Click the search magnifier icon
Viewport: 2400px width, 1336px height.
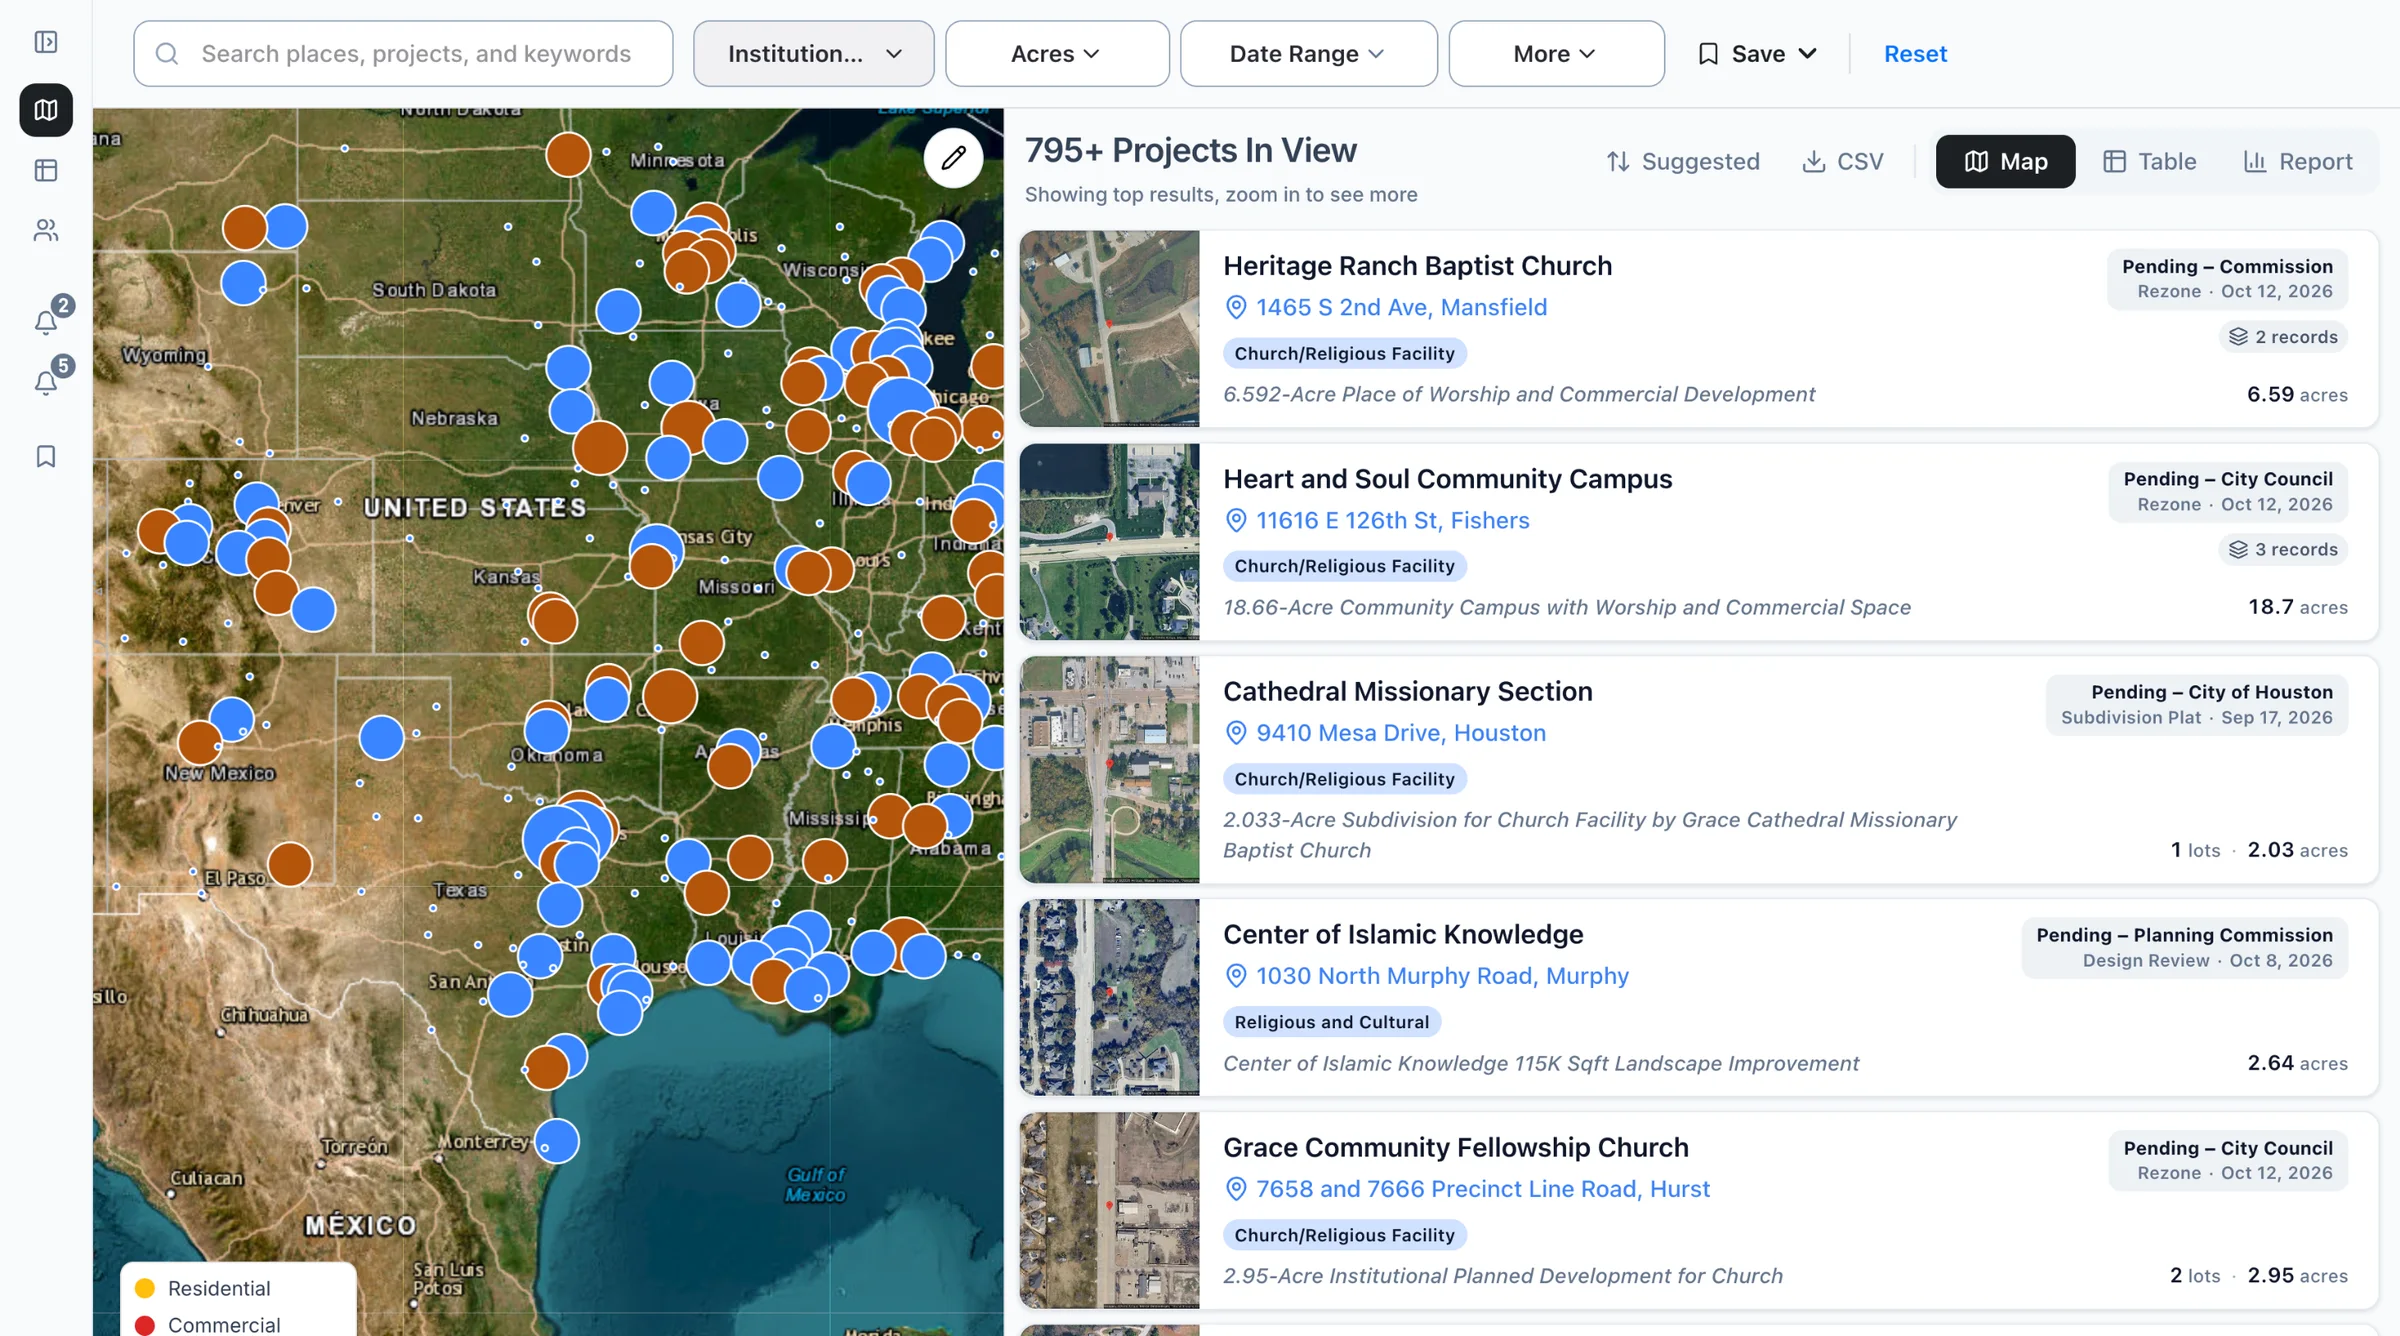click(x=167, y=54)
